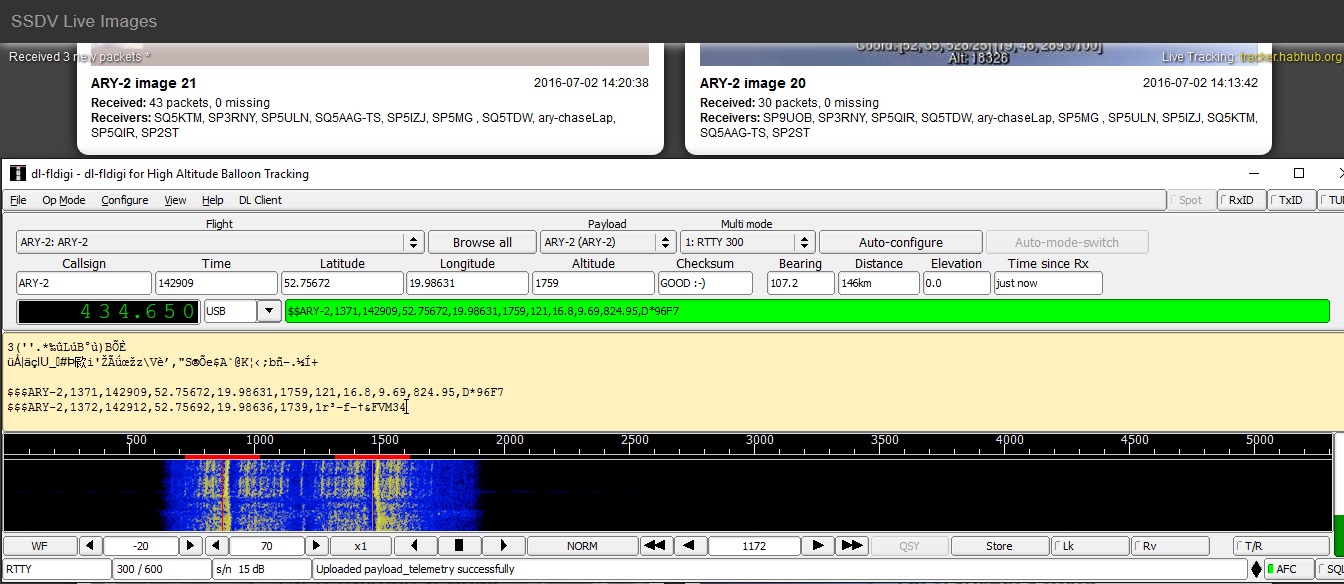Click the Auto-configure button
Screen dimensions: 1344x584
point(900,242)
